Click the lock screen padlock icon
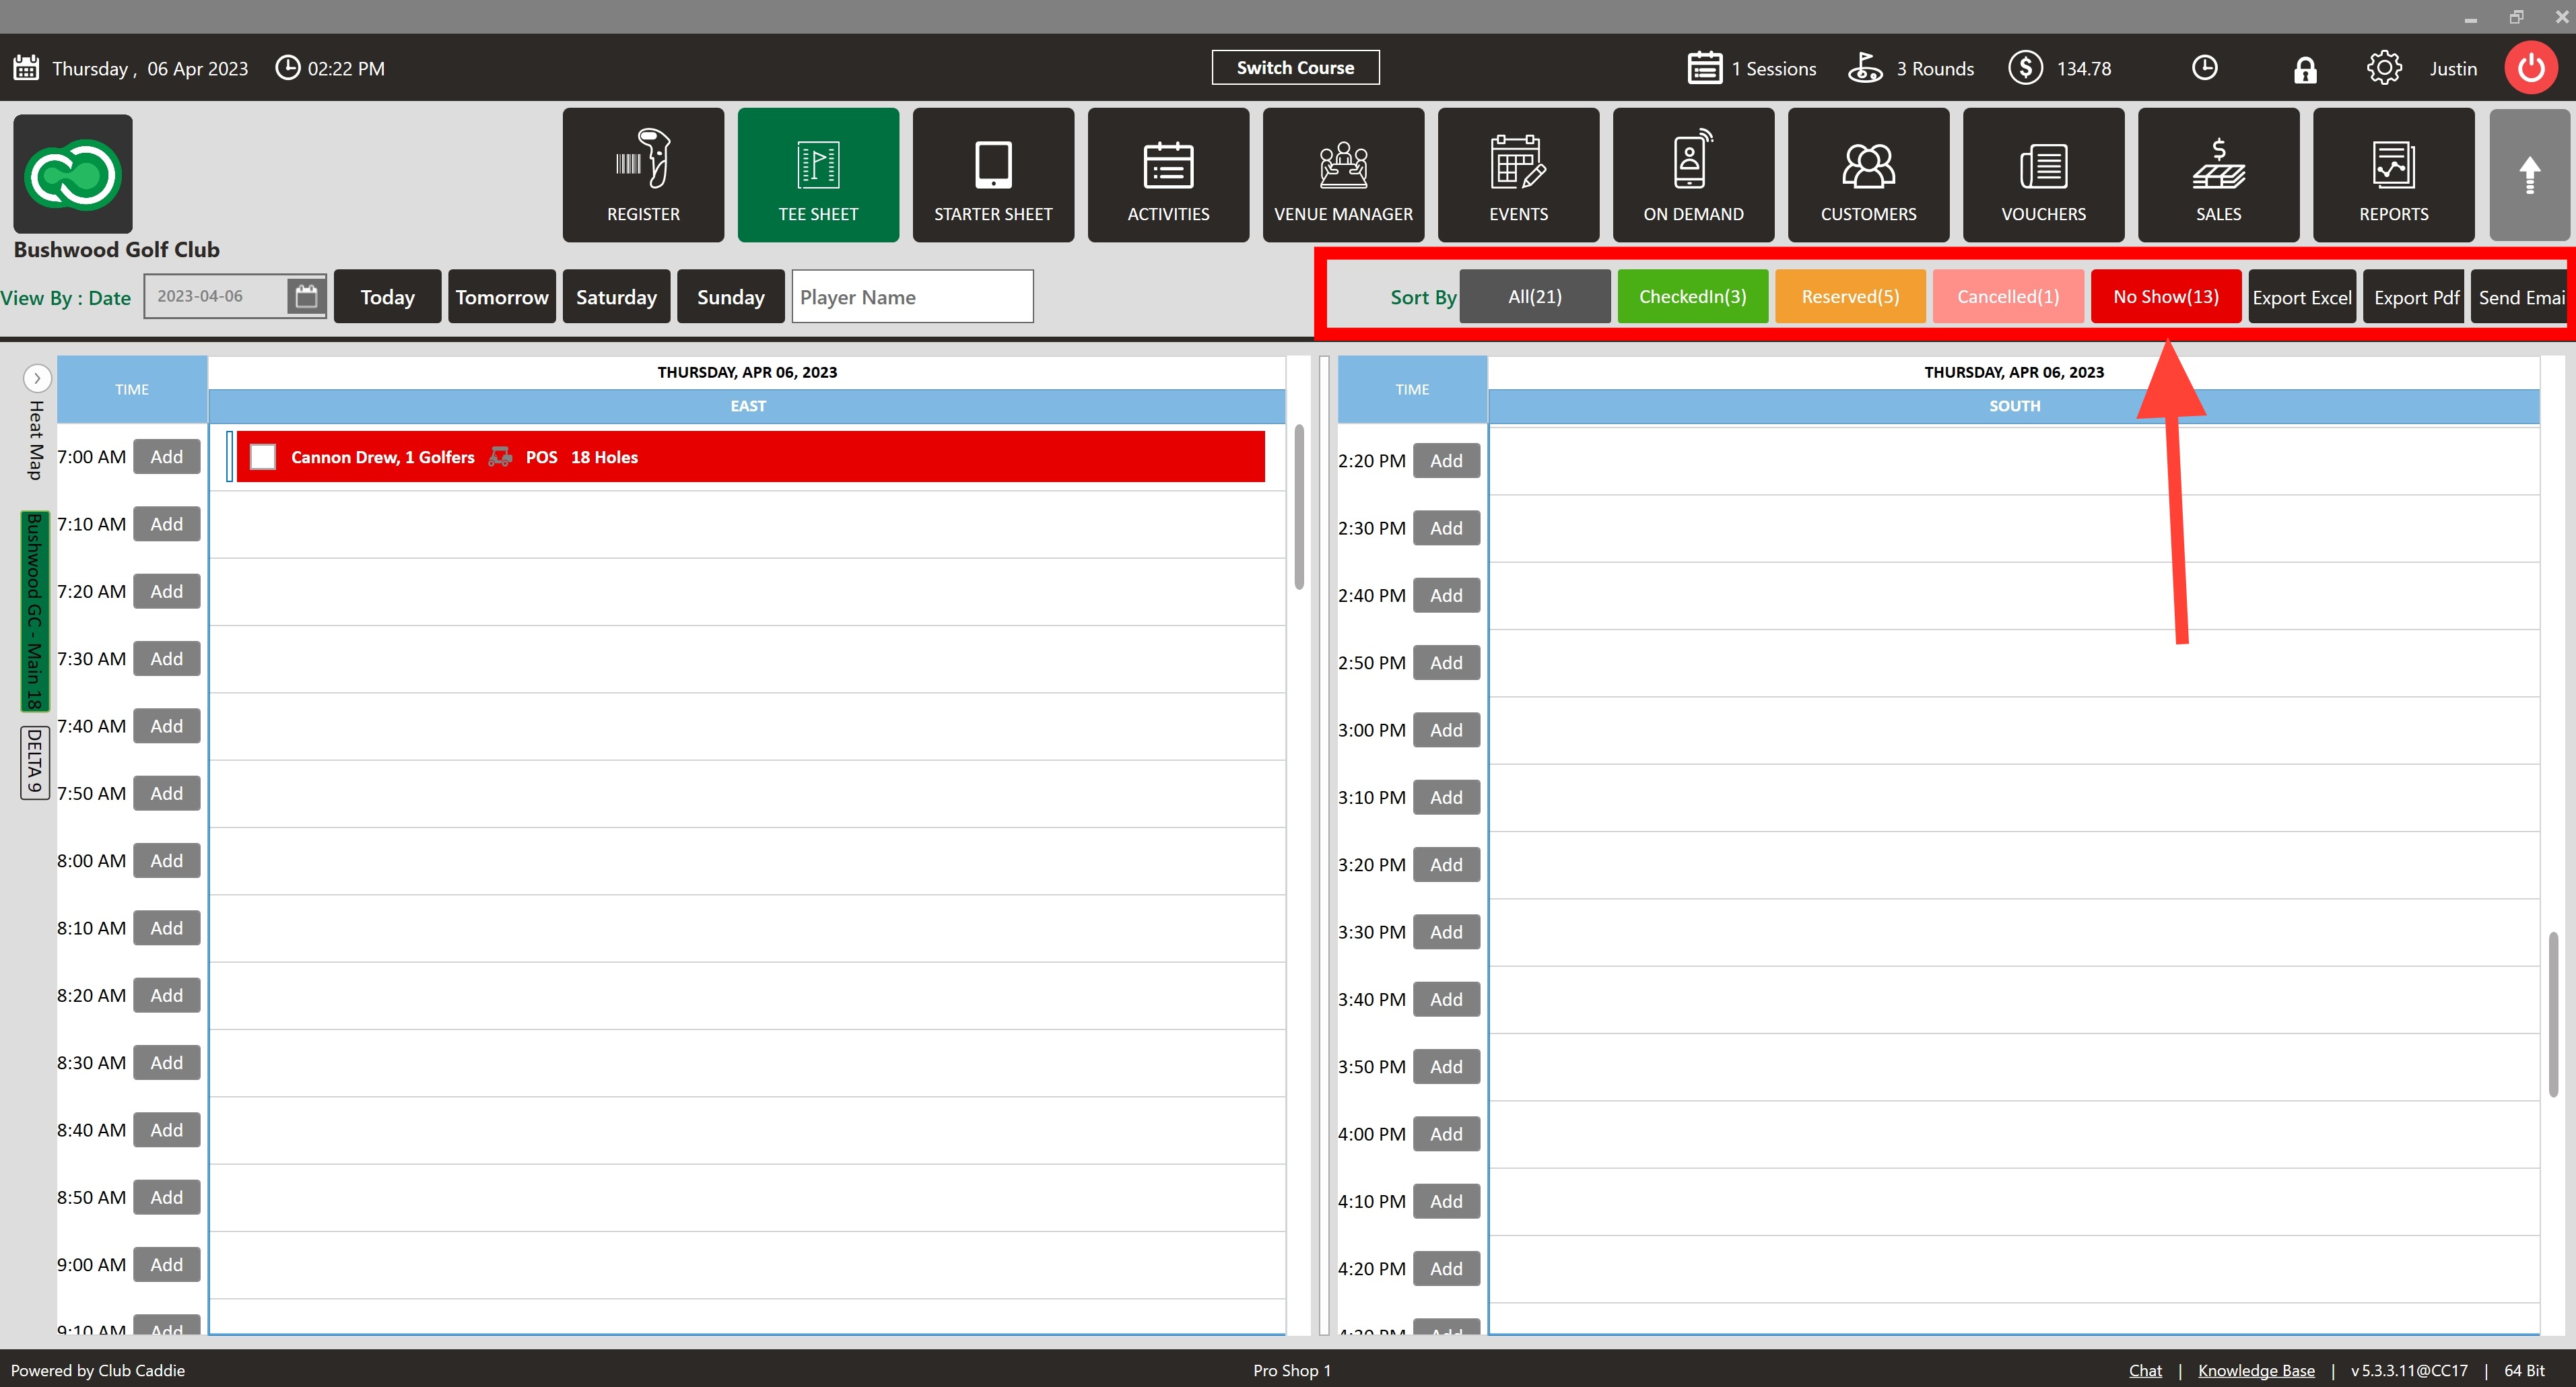2576x1387 pixels. pyautogui.click(x=2305, y=69)
